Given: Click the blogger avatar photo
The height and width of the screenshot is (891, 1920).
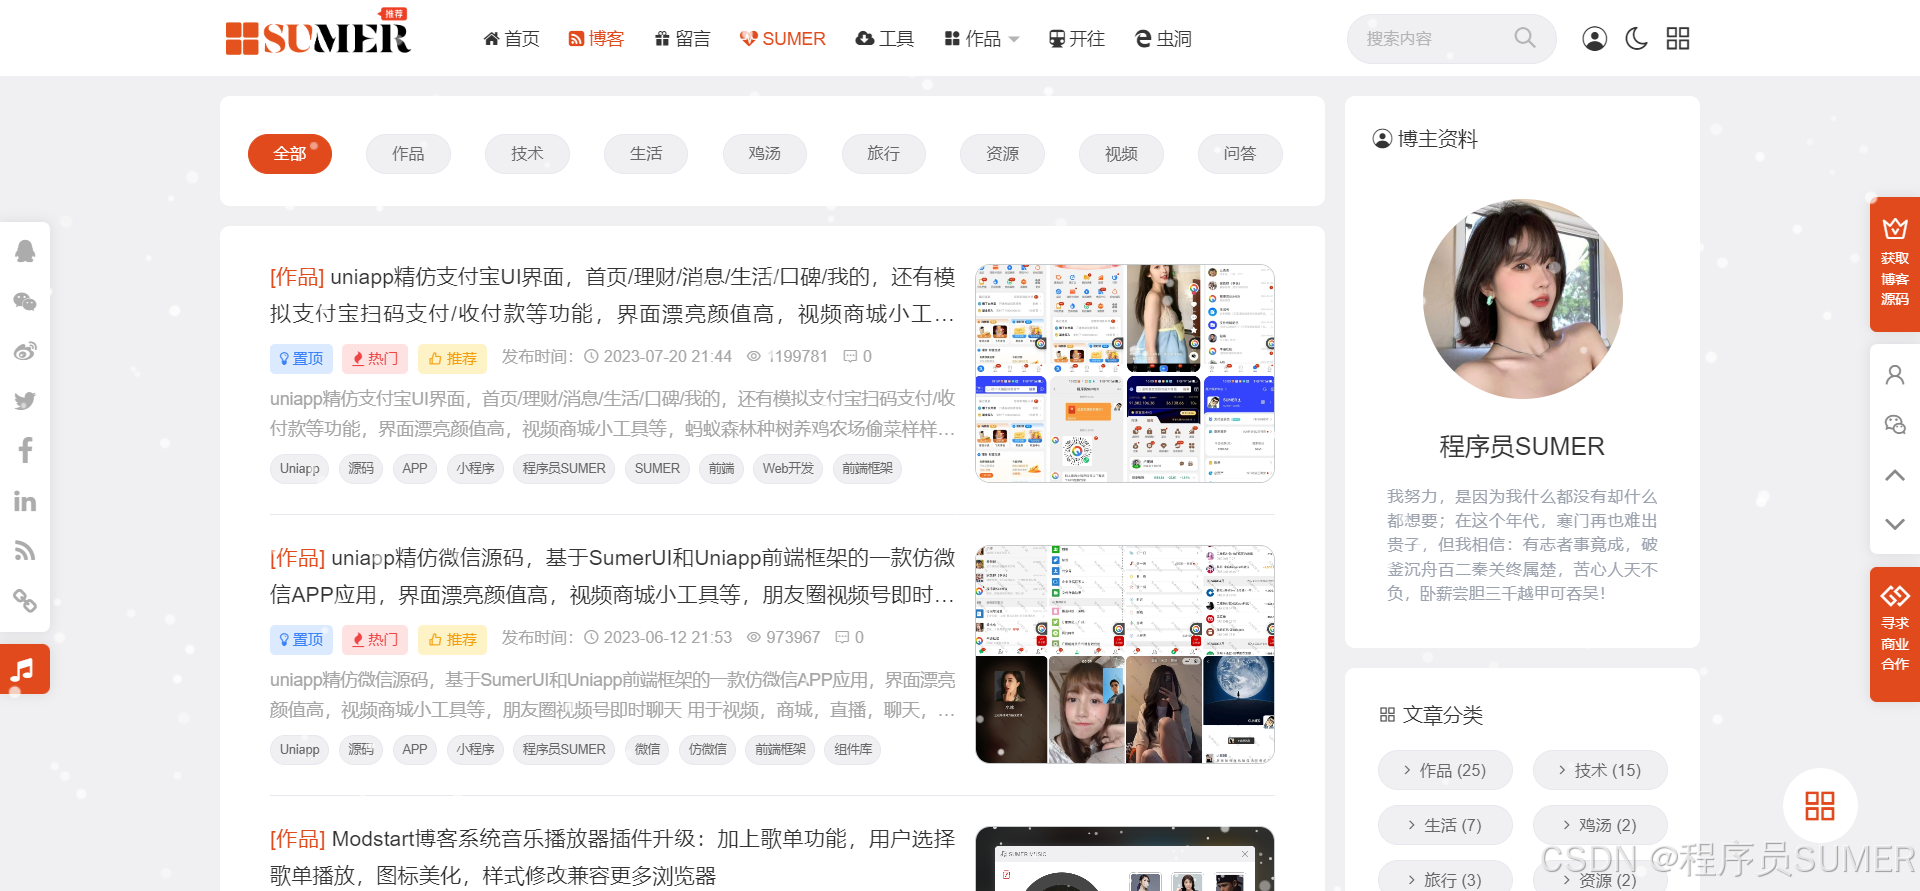Looking at the screenshot, I should coord(1522,299).
